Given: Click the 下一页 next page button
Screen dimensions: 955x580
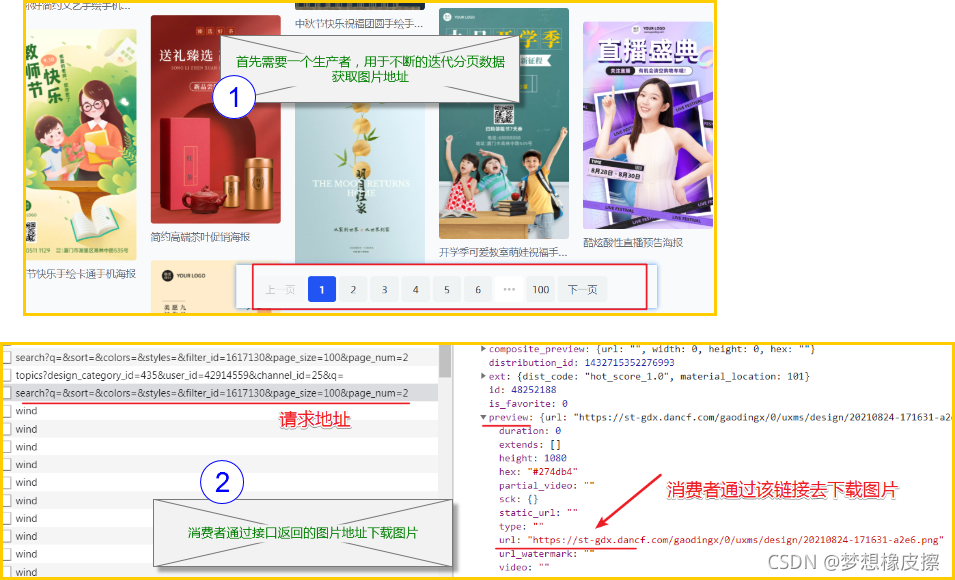Looking at the screenshot, I should tap(583, 289).
